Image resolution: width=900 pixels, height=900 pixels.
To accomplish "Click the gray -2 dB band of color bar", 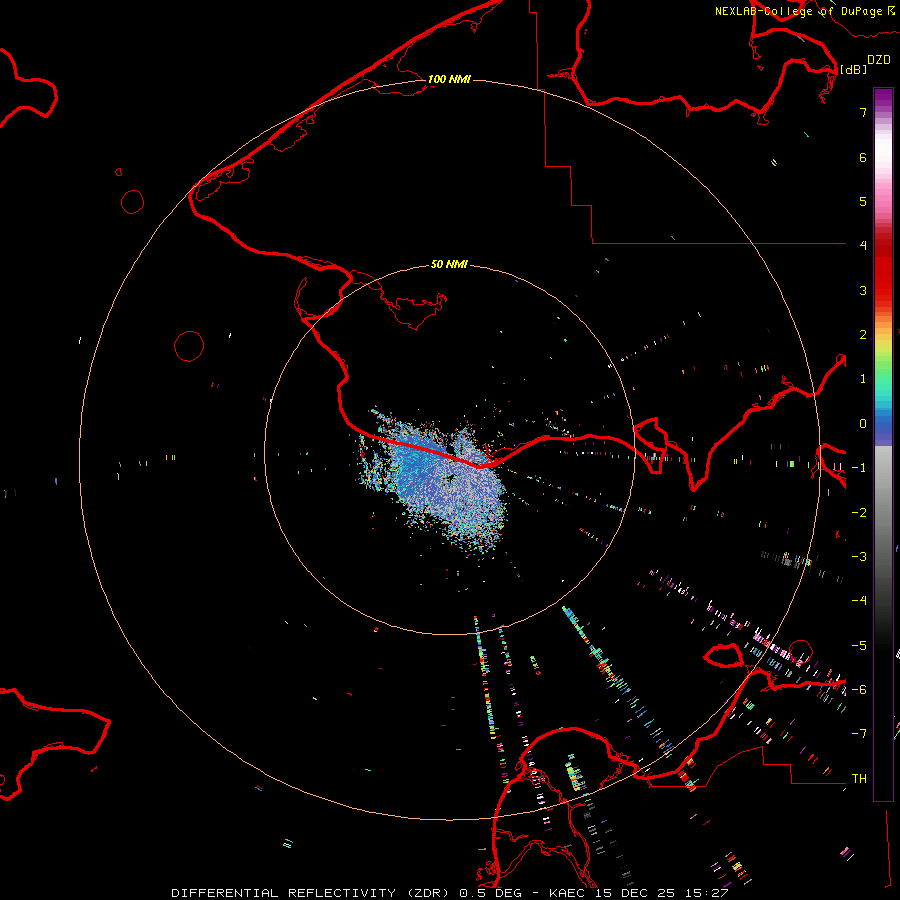I will click(883, 513).
